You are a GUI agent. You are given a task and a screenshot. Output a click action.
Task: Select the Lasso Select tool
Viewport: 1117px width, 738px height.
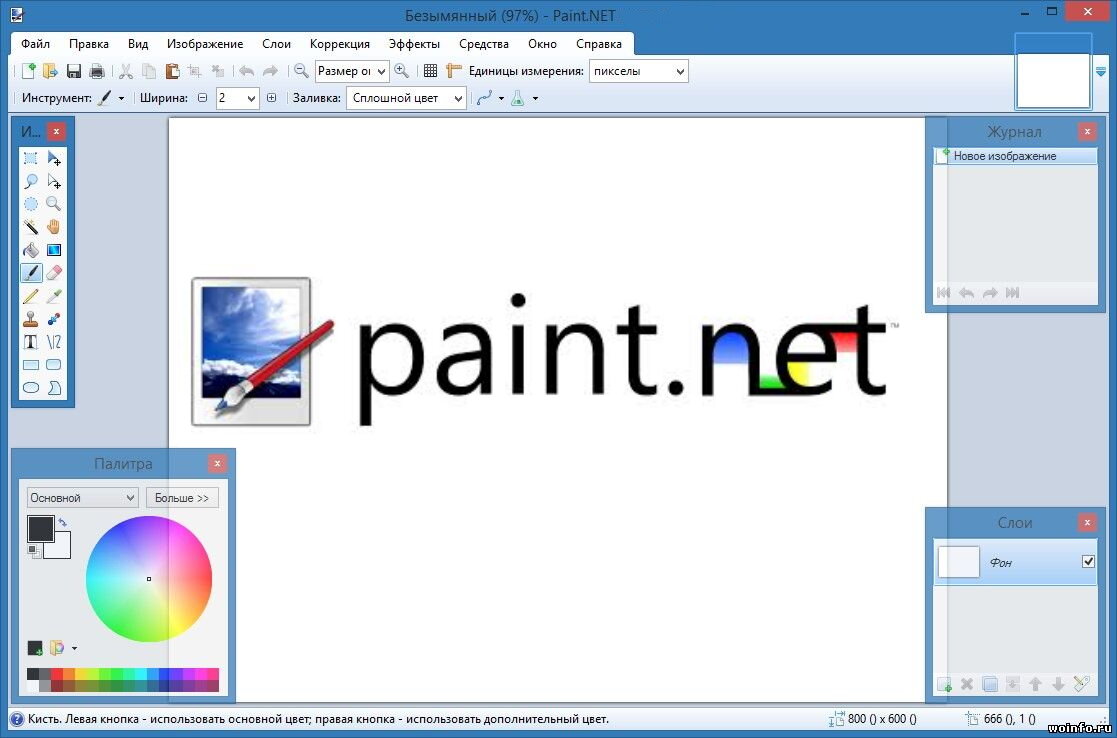[31, 181]
